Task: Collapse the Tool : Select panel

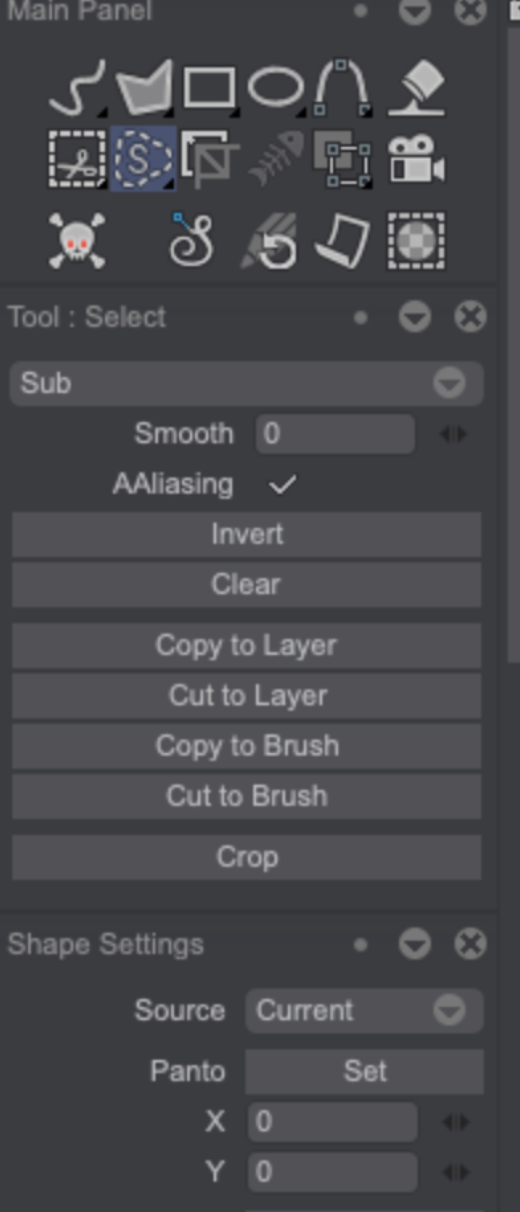Action: (x=414, y=318)
